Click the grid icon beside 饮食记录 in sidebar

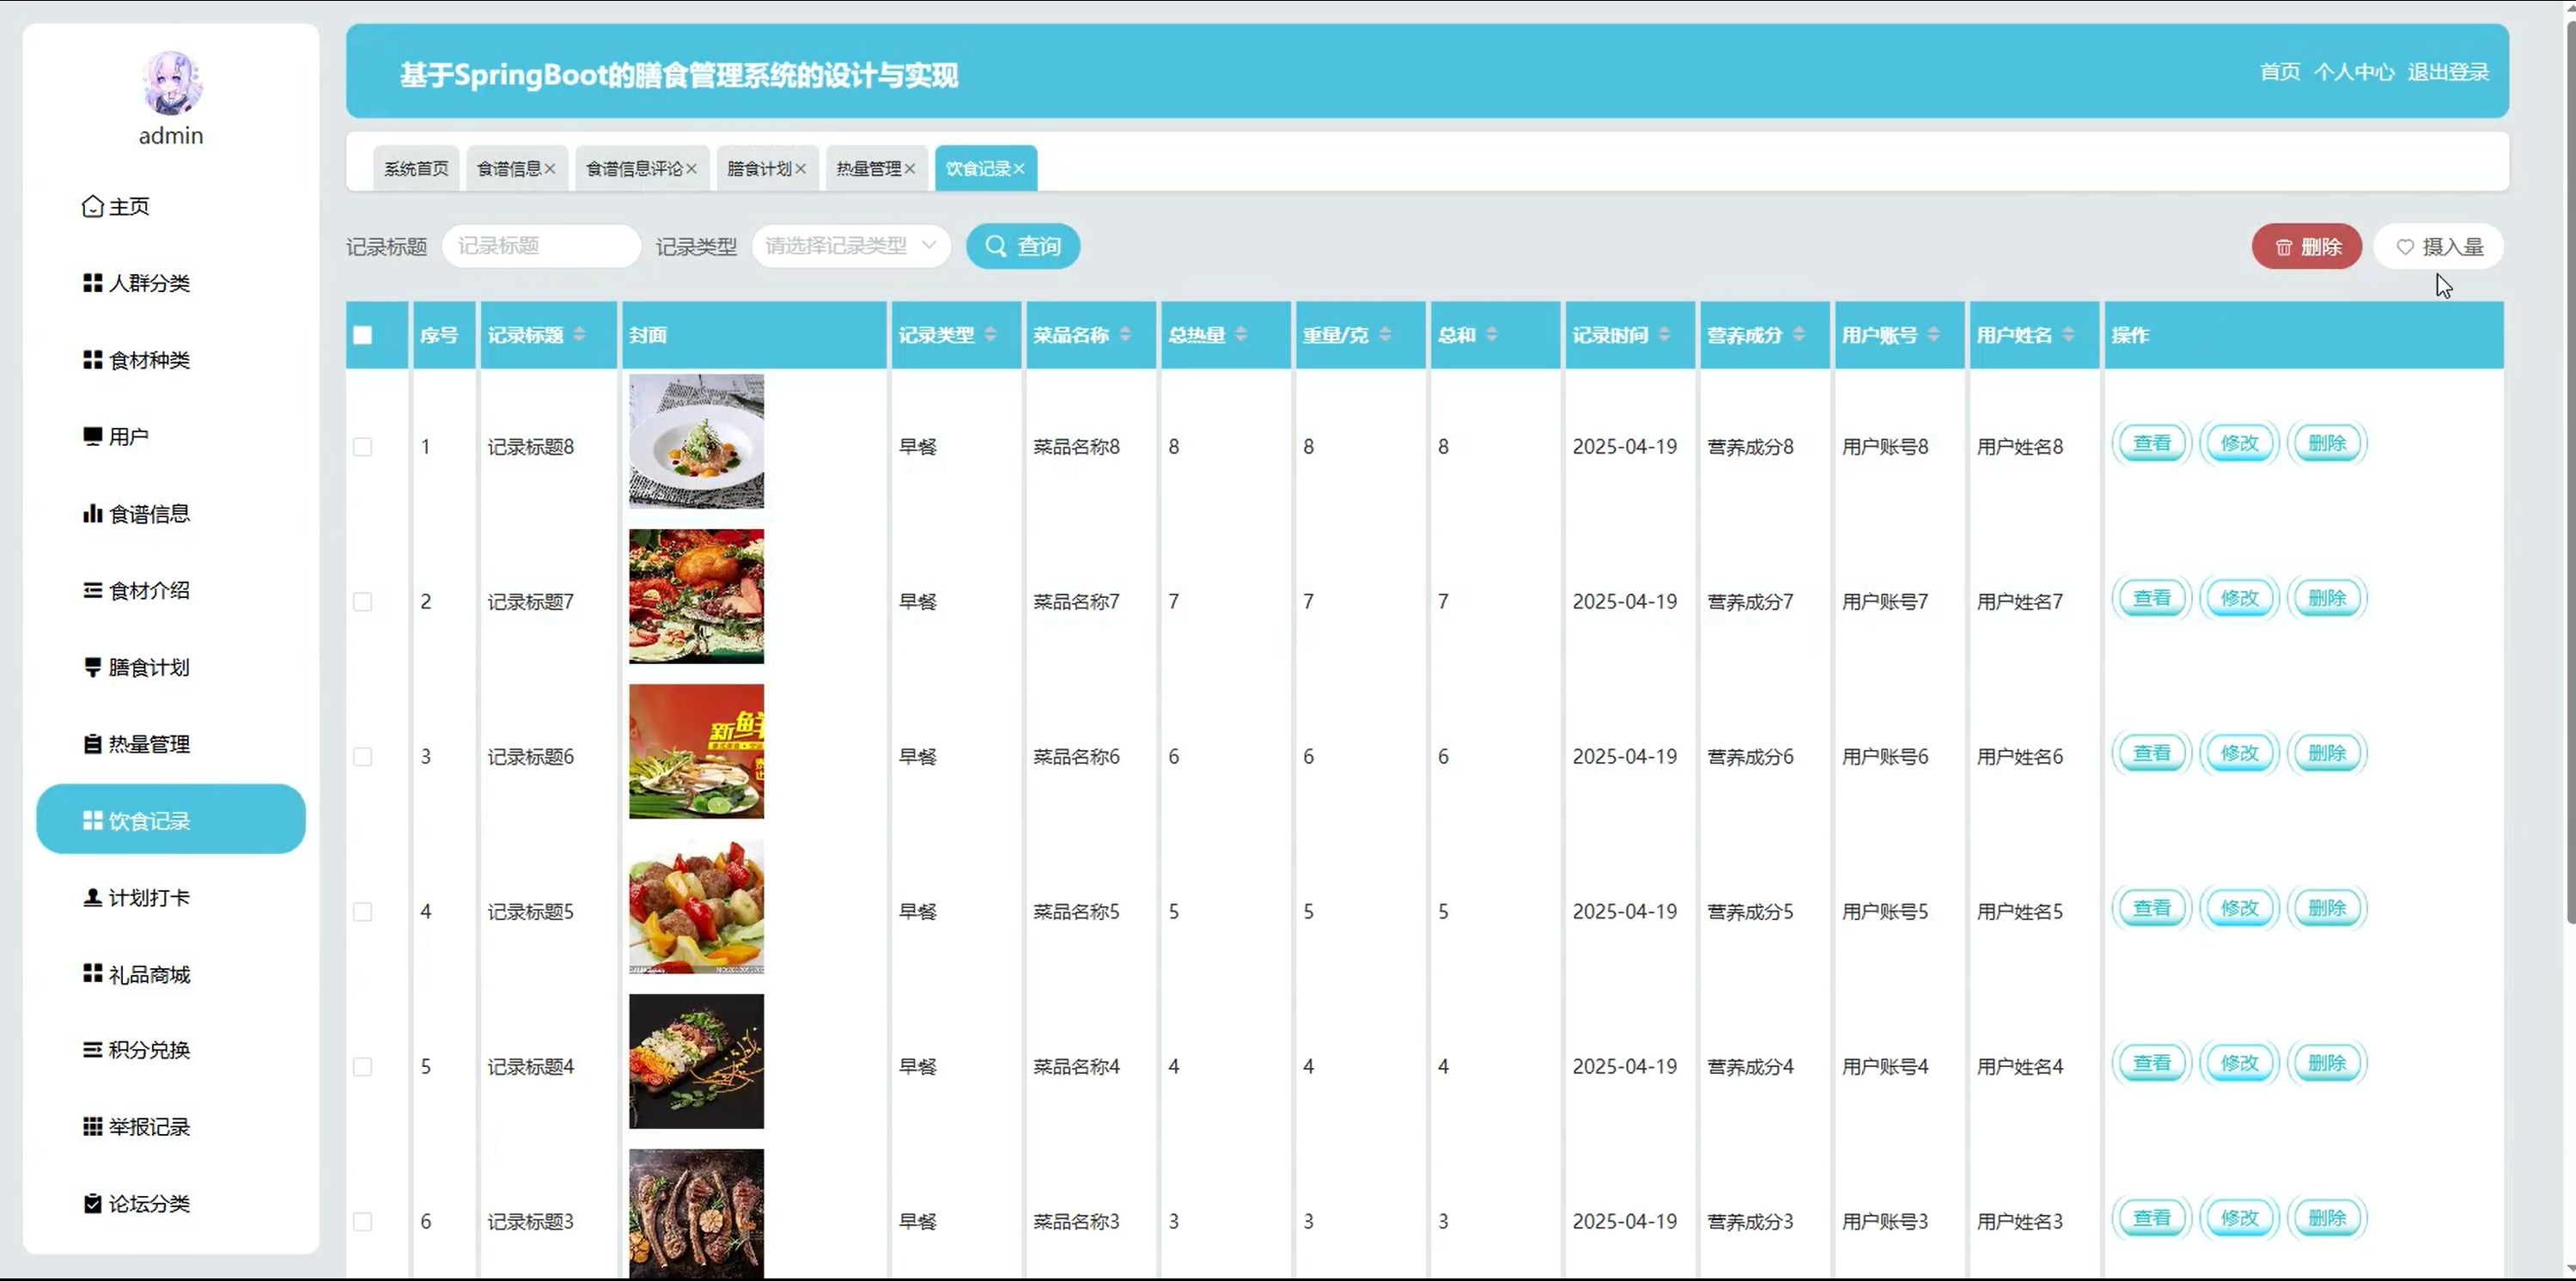[92, 820]
